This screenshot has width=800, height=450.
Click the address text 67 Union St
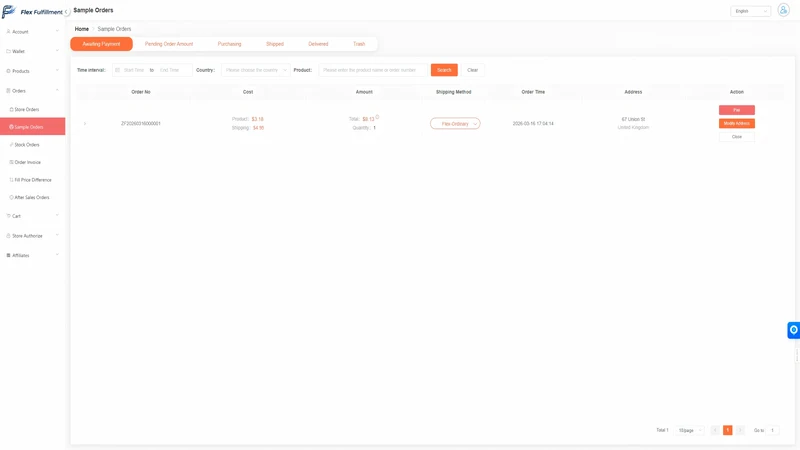pyautogui.click(x=633, y=119)
